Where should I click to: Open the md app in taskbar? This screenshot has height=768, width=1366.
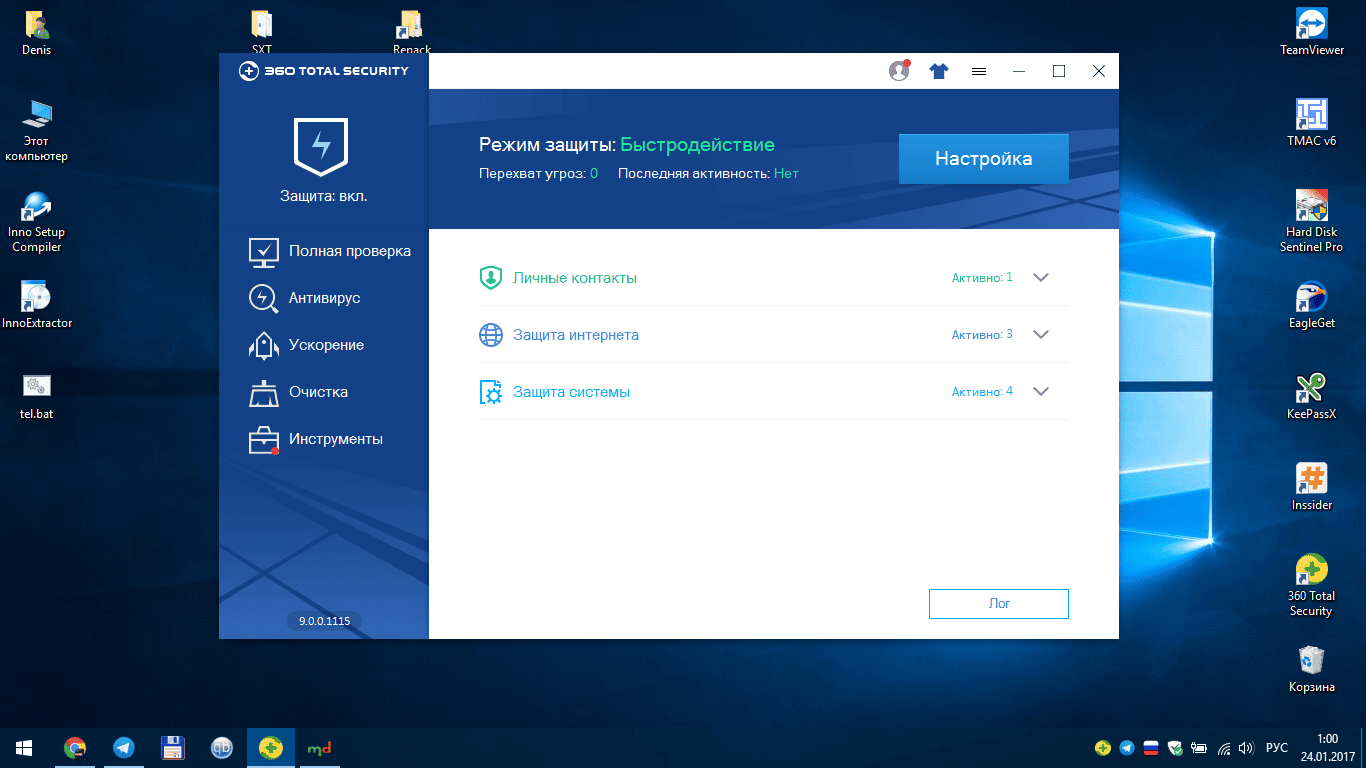320,747
